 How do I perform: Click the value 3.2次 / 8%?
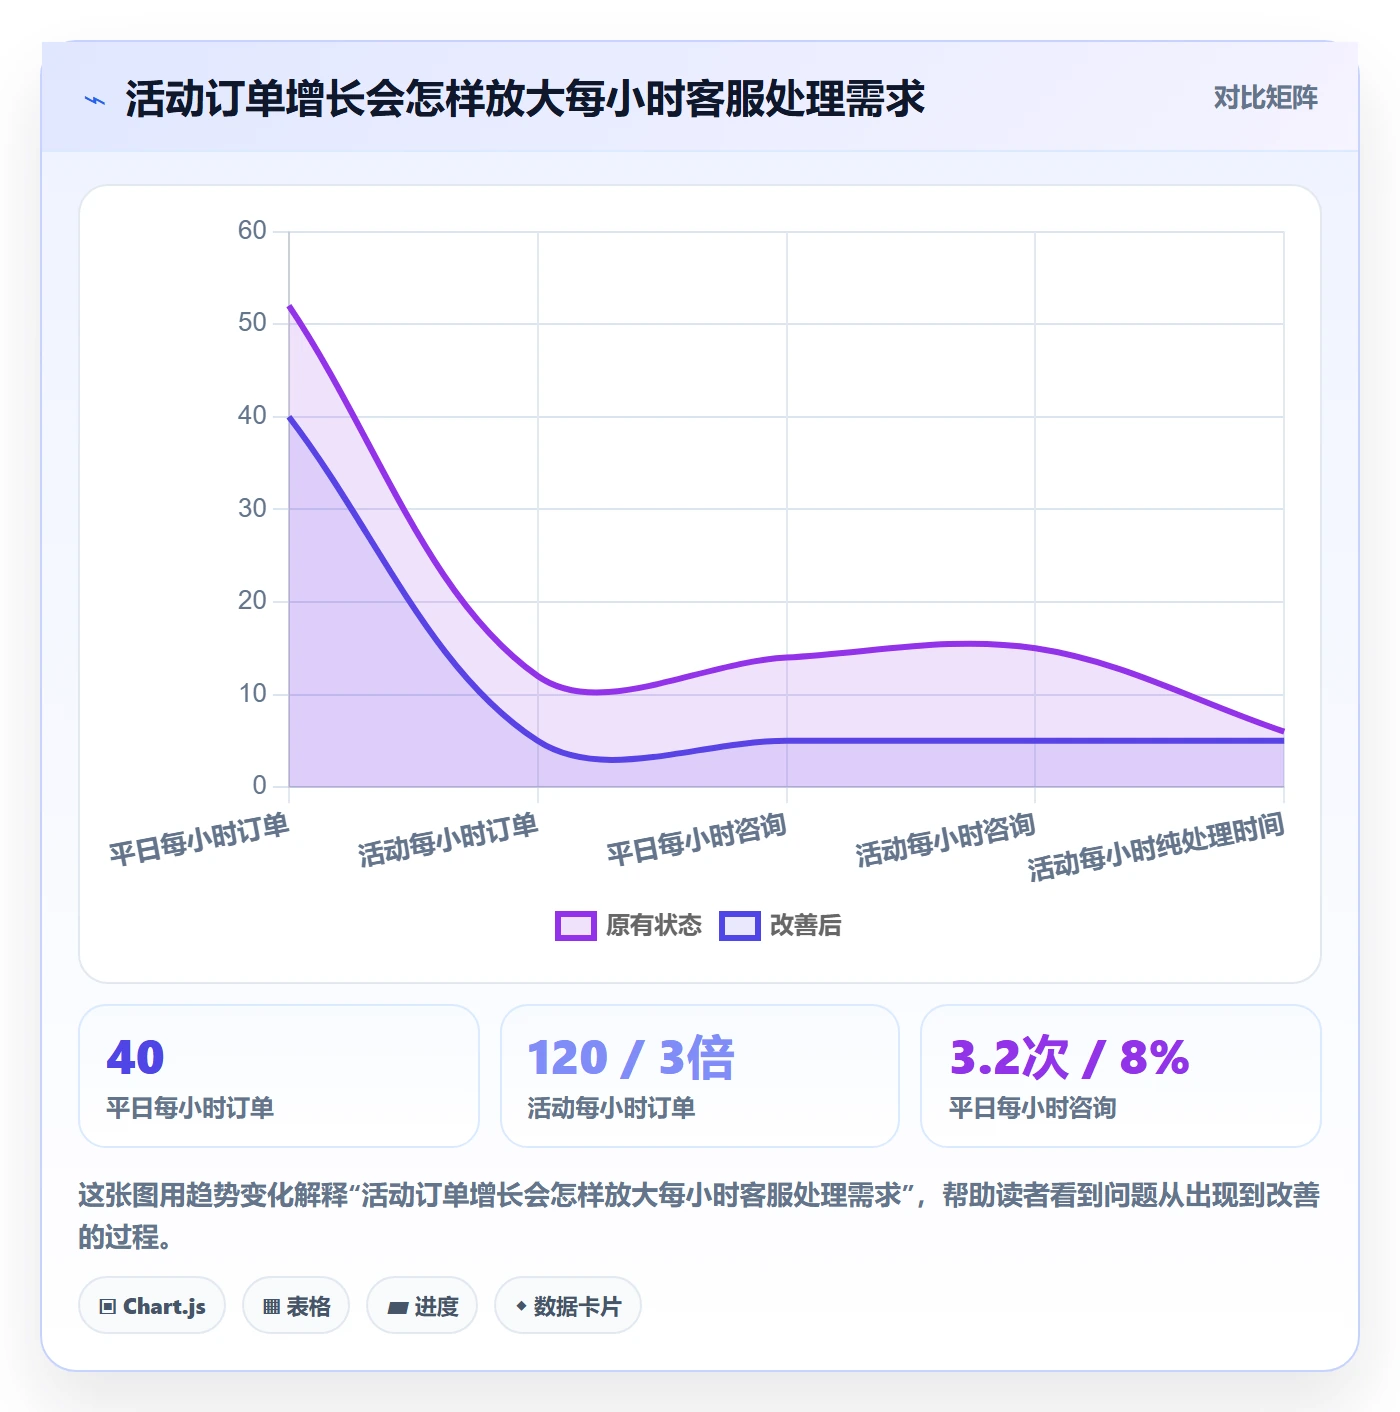(1069, 1057)
